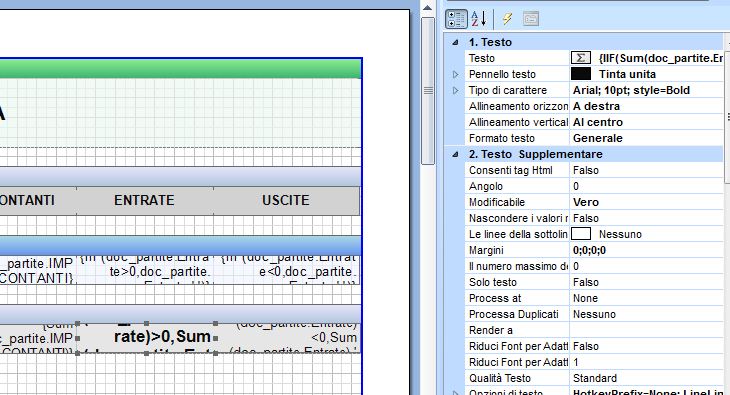Select doc_partite.Entrate>0 data cell
The image size is (730, 395).
pos(146,270)
